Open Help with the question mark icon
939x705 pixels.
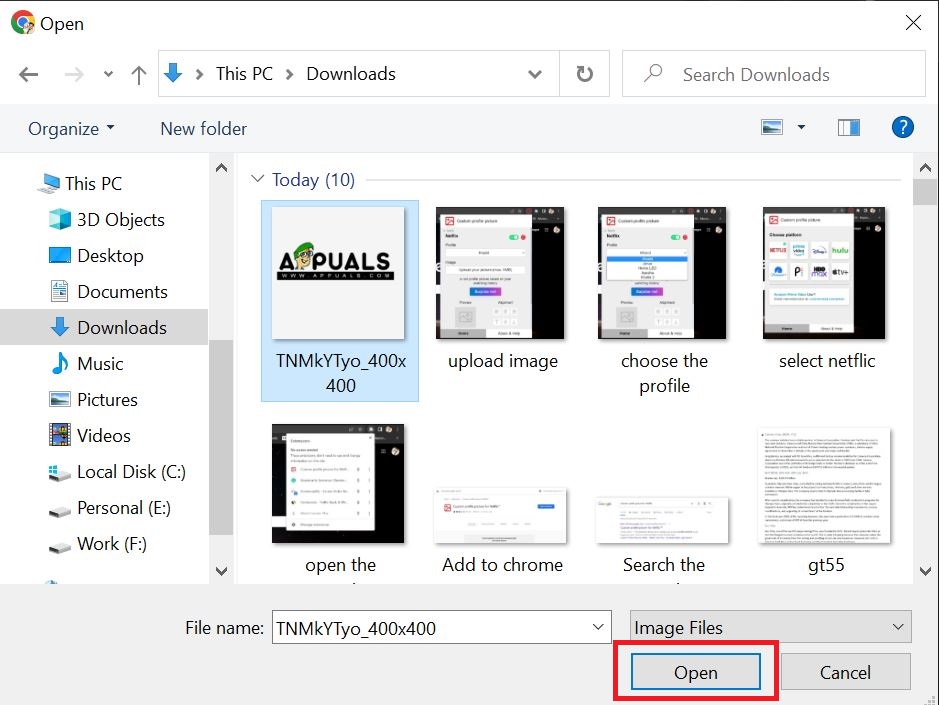[902, 127]
